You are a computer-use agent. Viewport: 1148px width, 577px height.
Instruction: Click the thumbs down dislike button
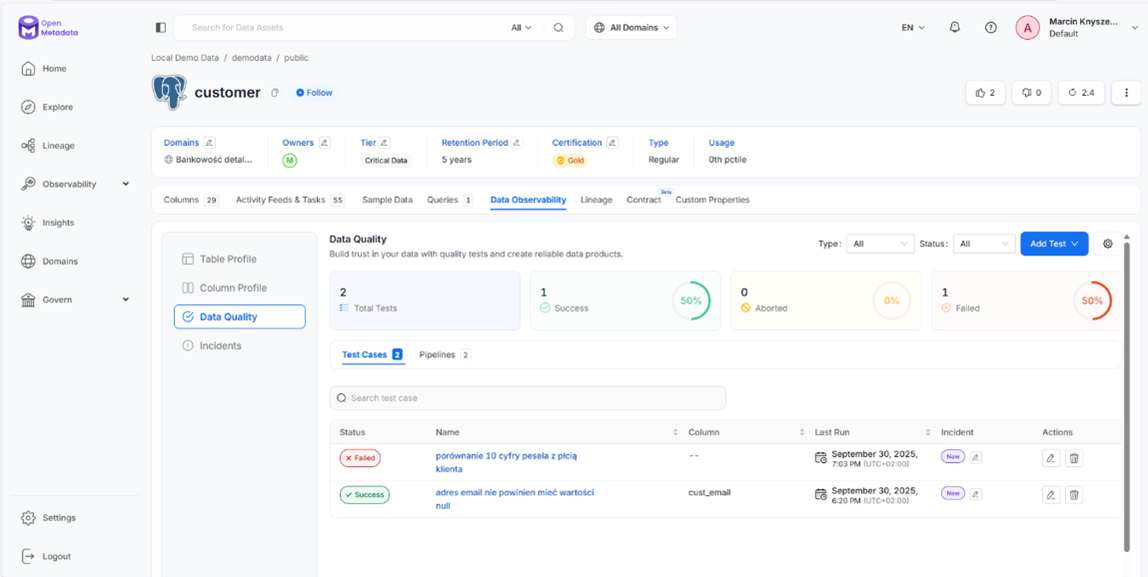[1031, 93]
